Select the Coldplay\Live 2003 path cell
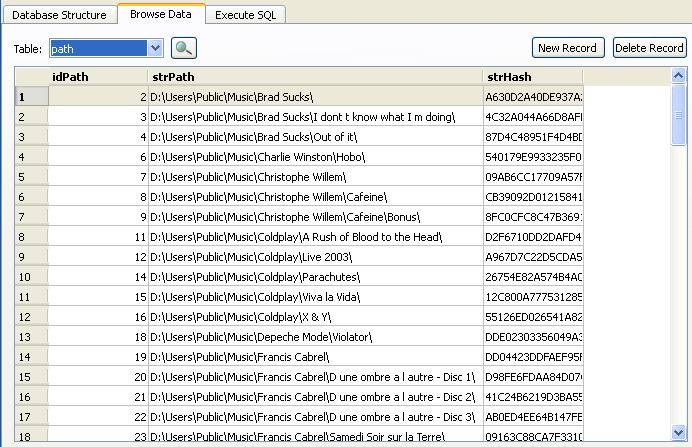 (315, 257)
